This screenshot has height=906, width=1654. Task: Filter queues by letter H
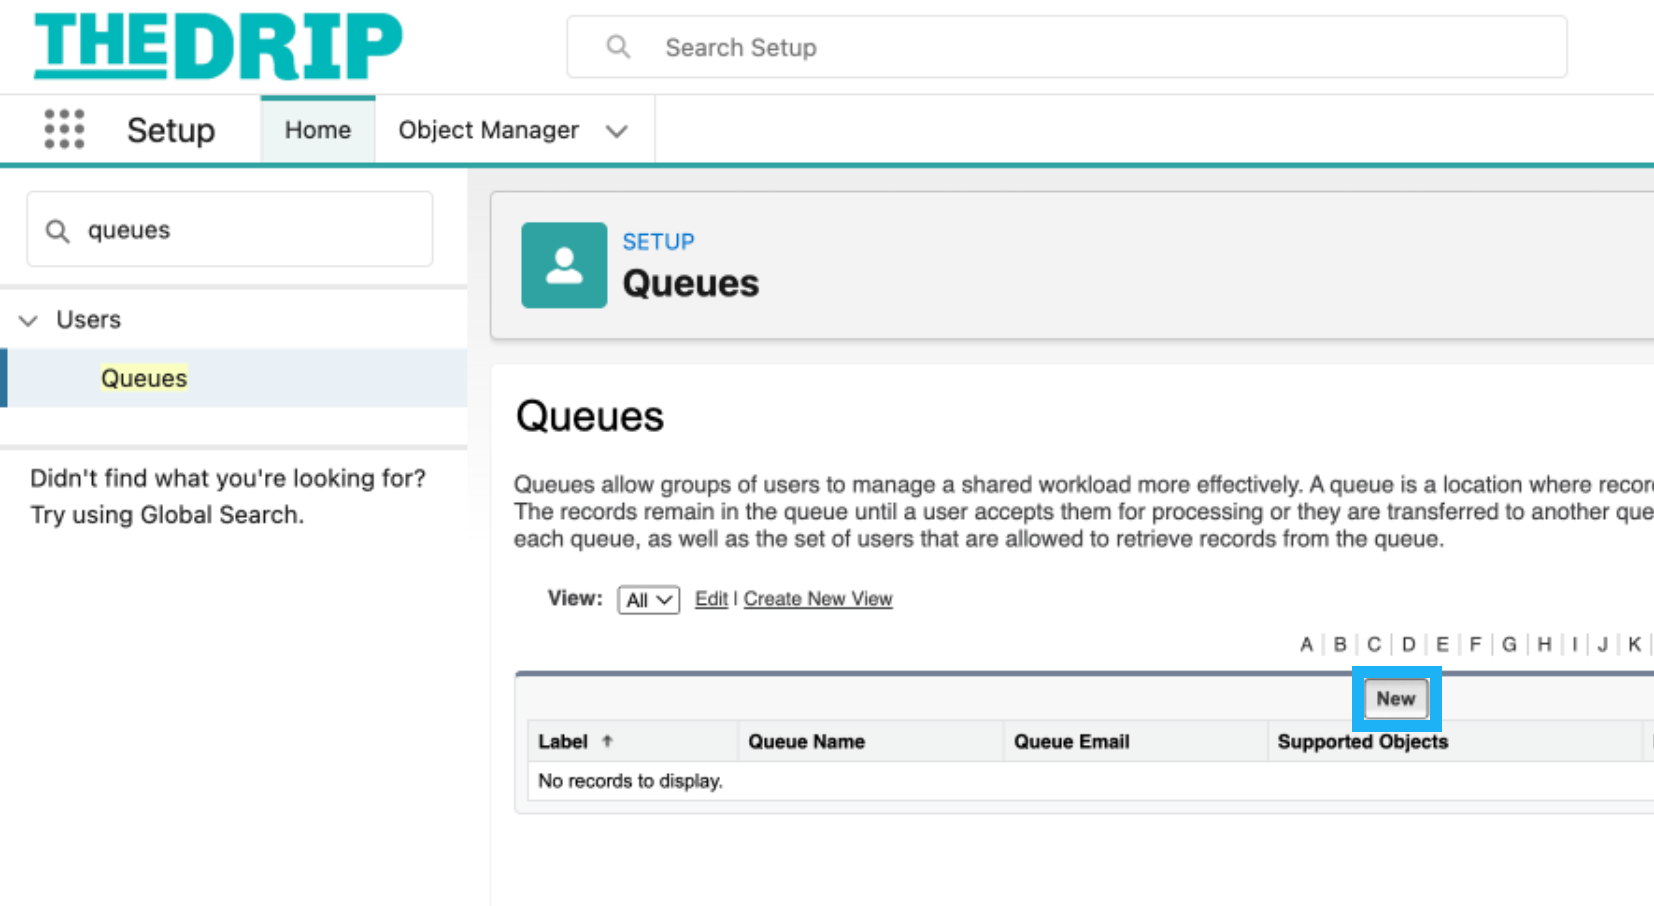1544,644
